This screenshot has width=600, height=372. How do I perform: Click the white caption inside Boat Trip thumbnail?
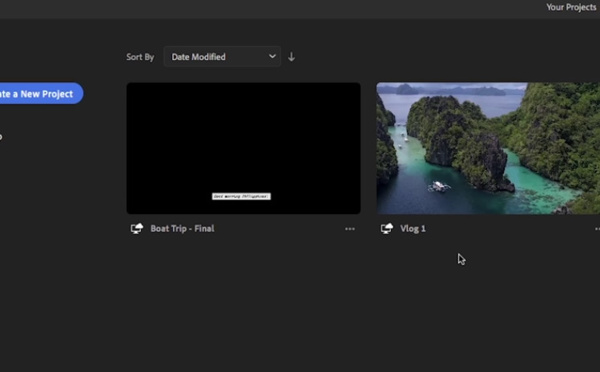[241, 196]
